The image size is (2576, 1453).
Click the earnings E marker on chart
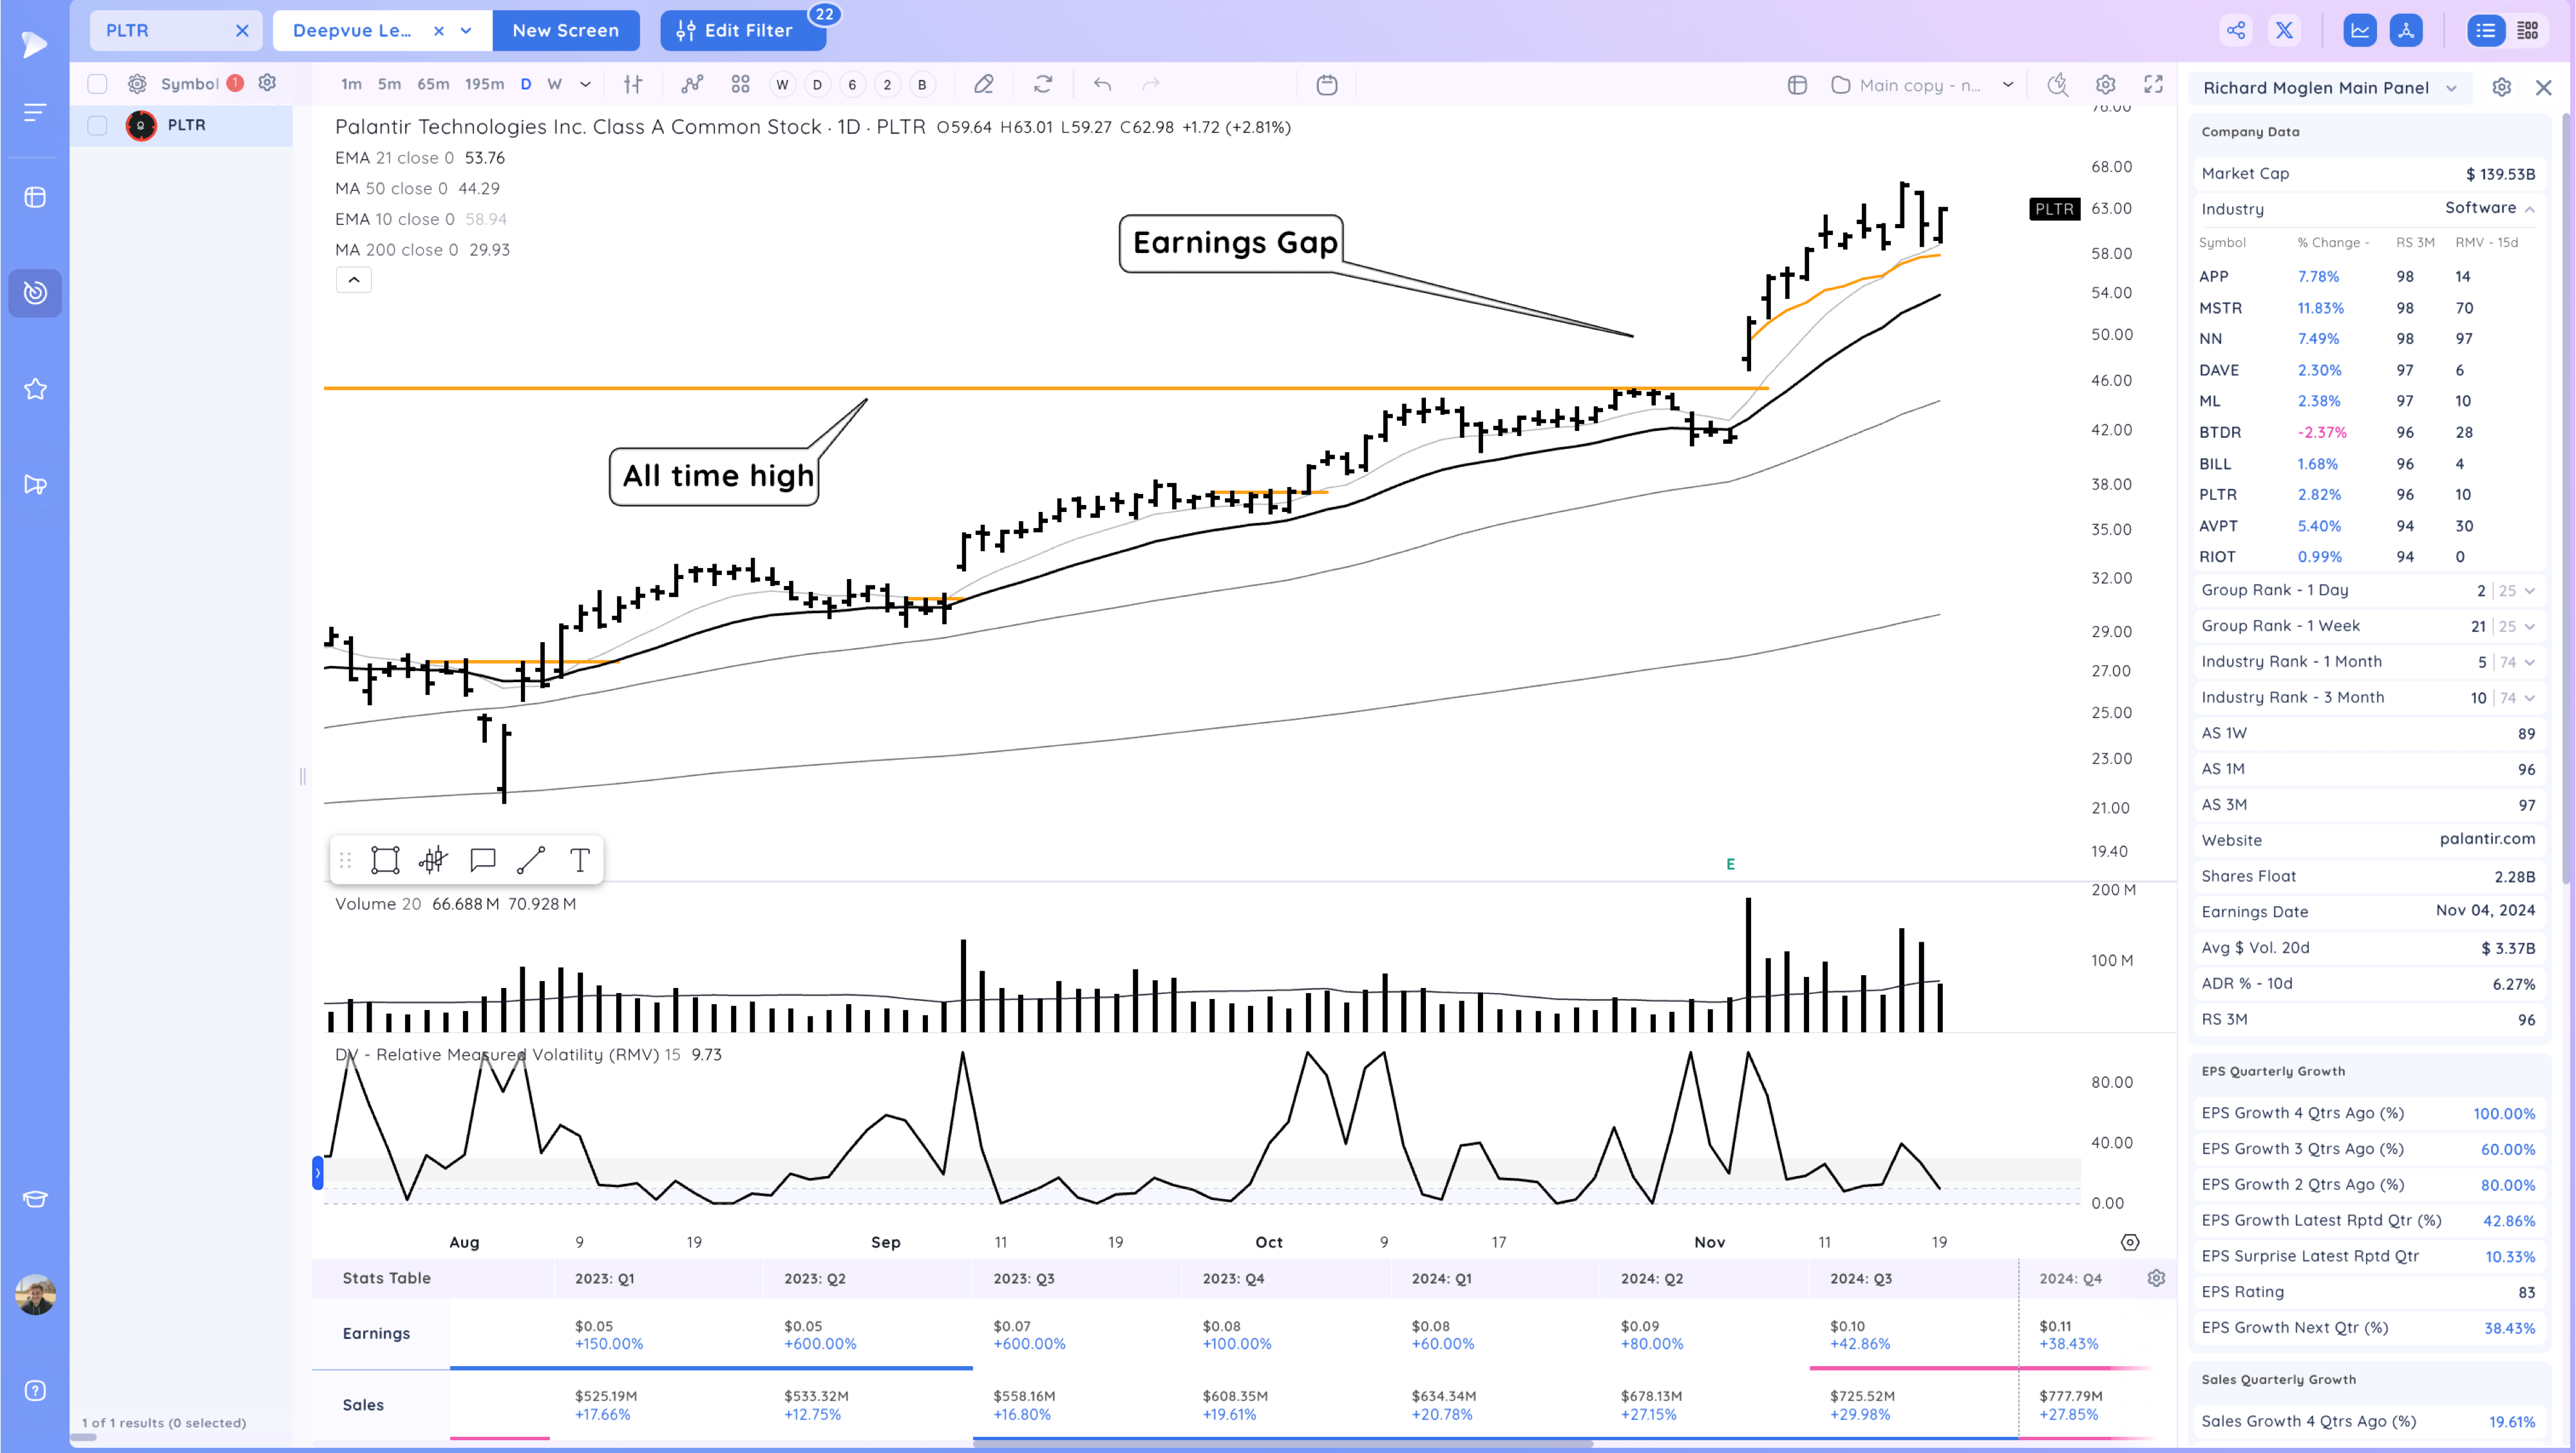(x=1730, y=864)
